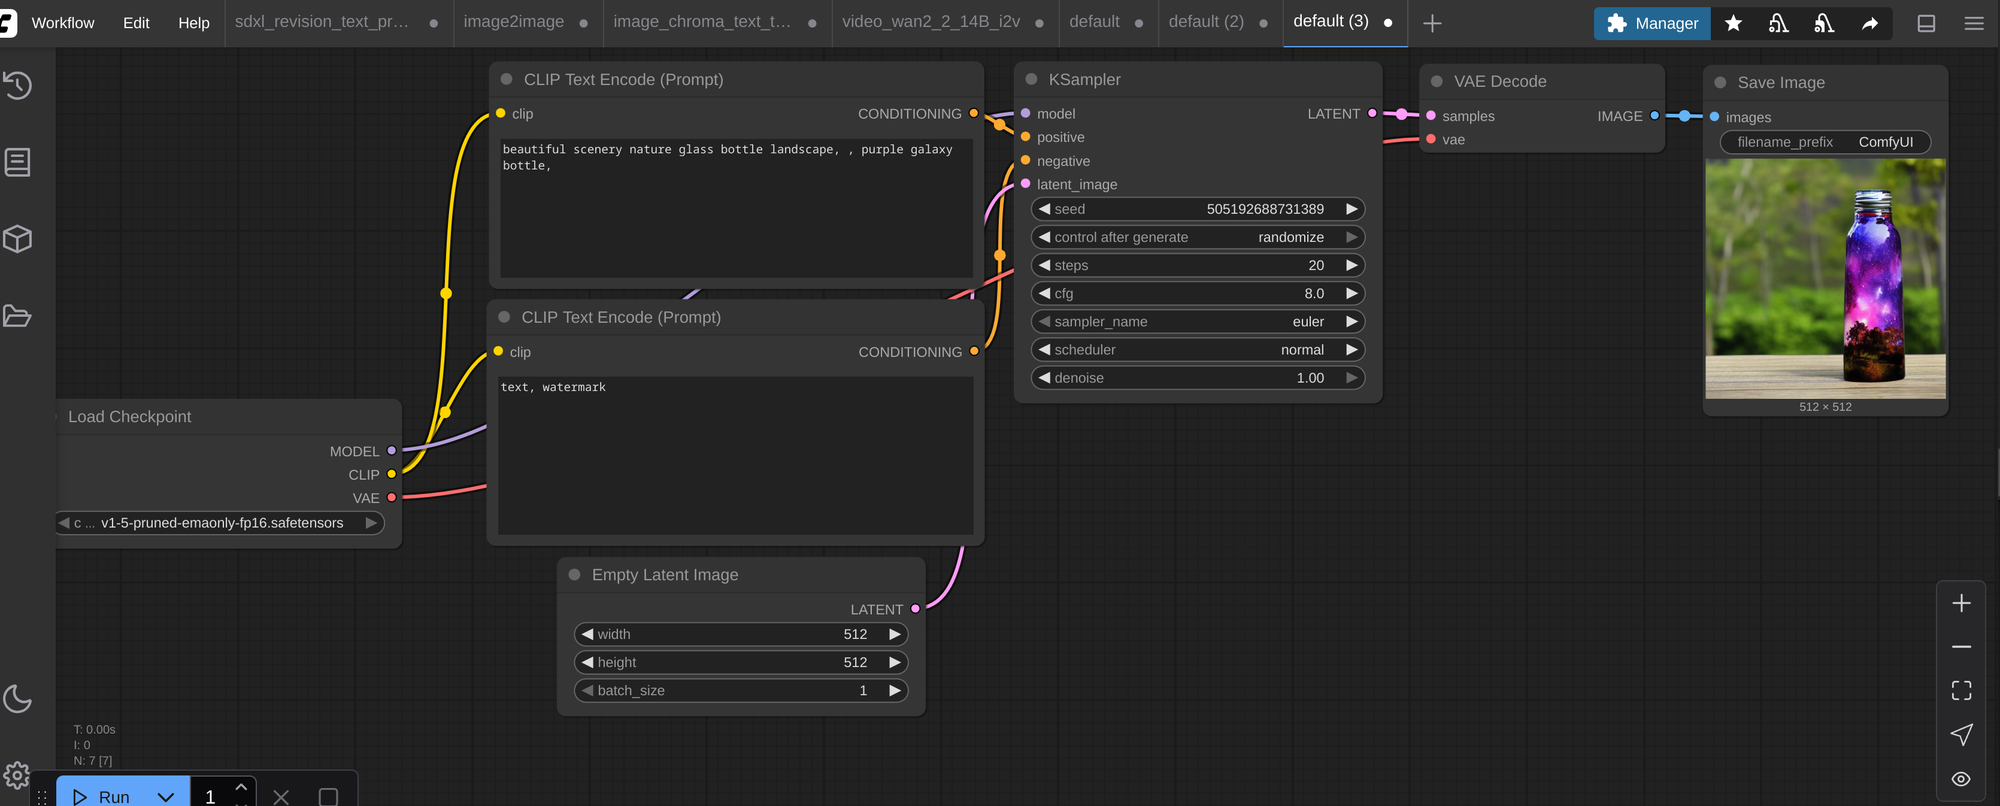
Task: Click the settings gear icon
Action: coord(16,775)
